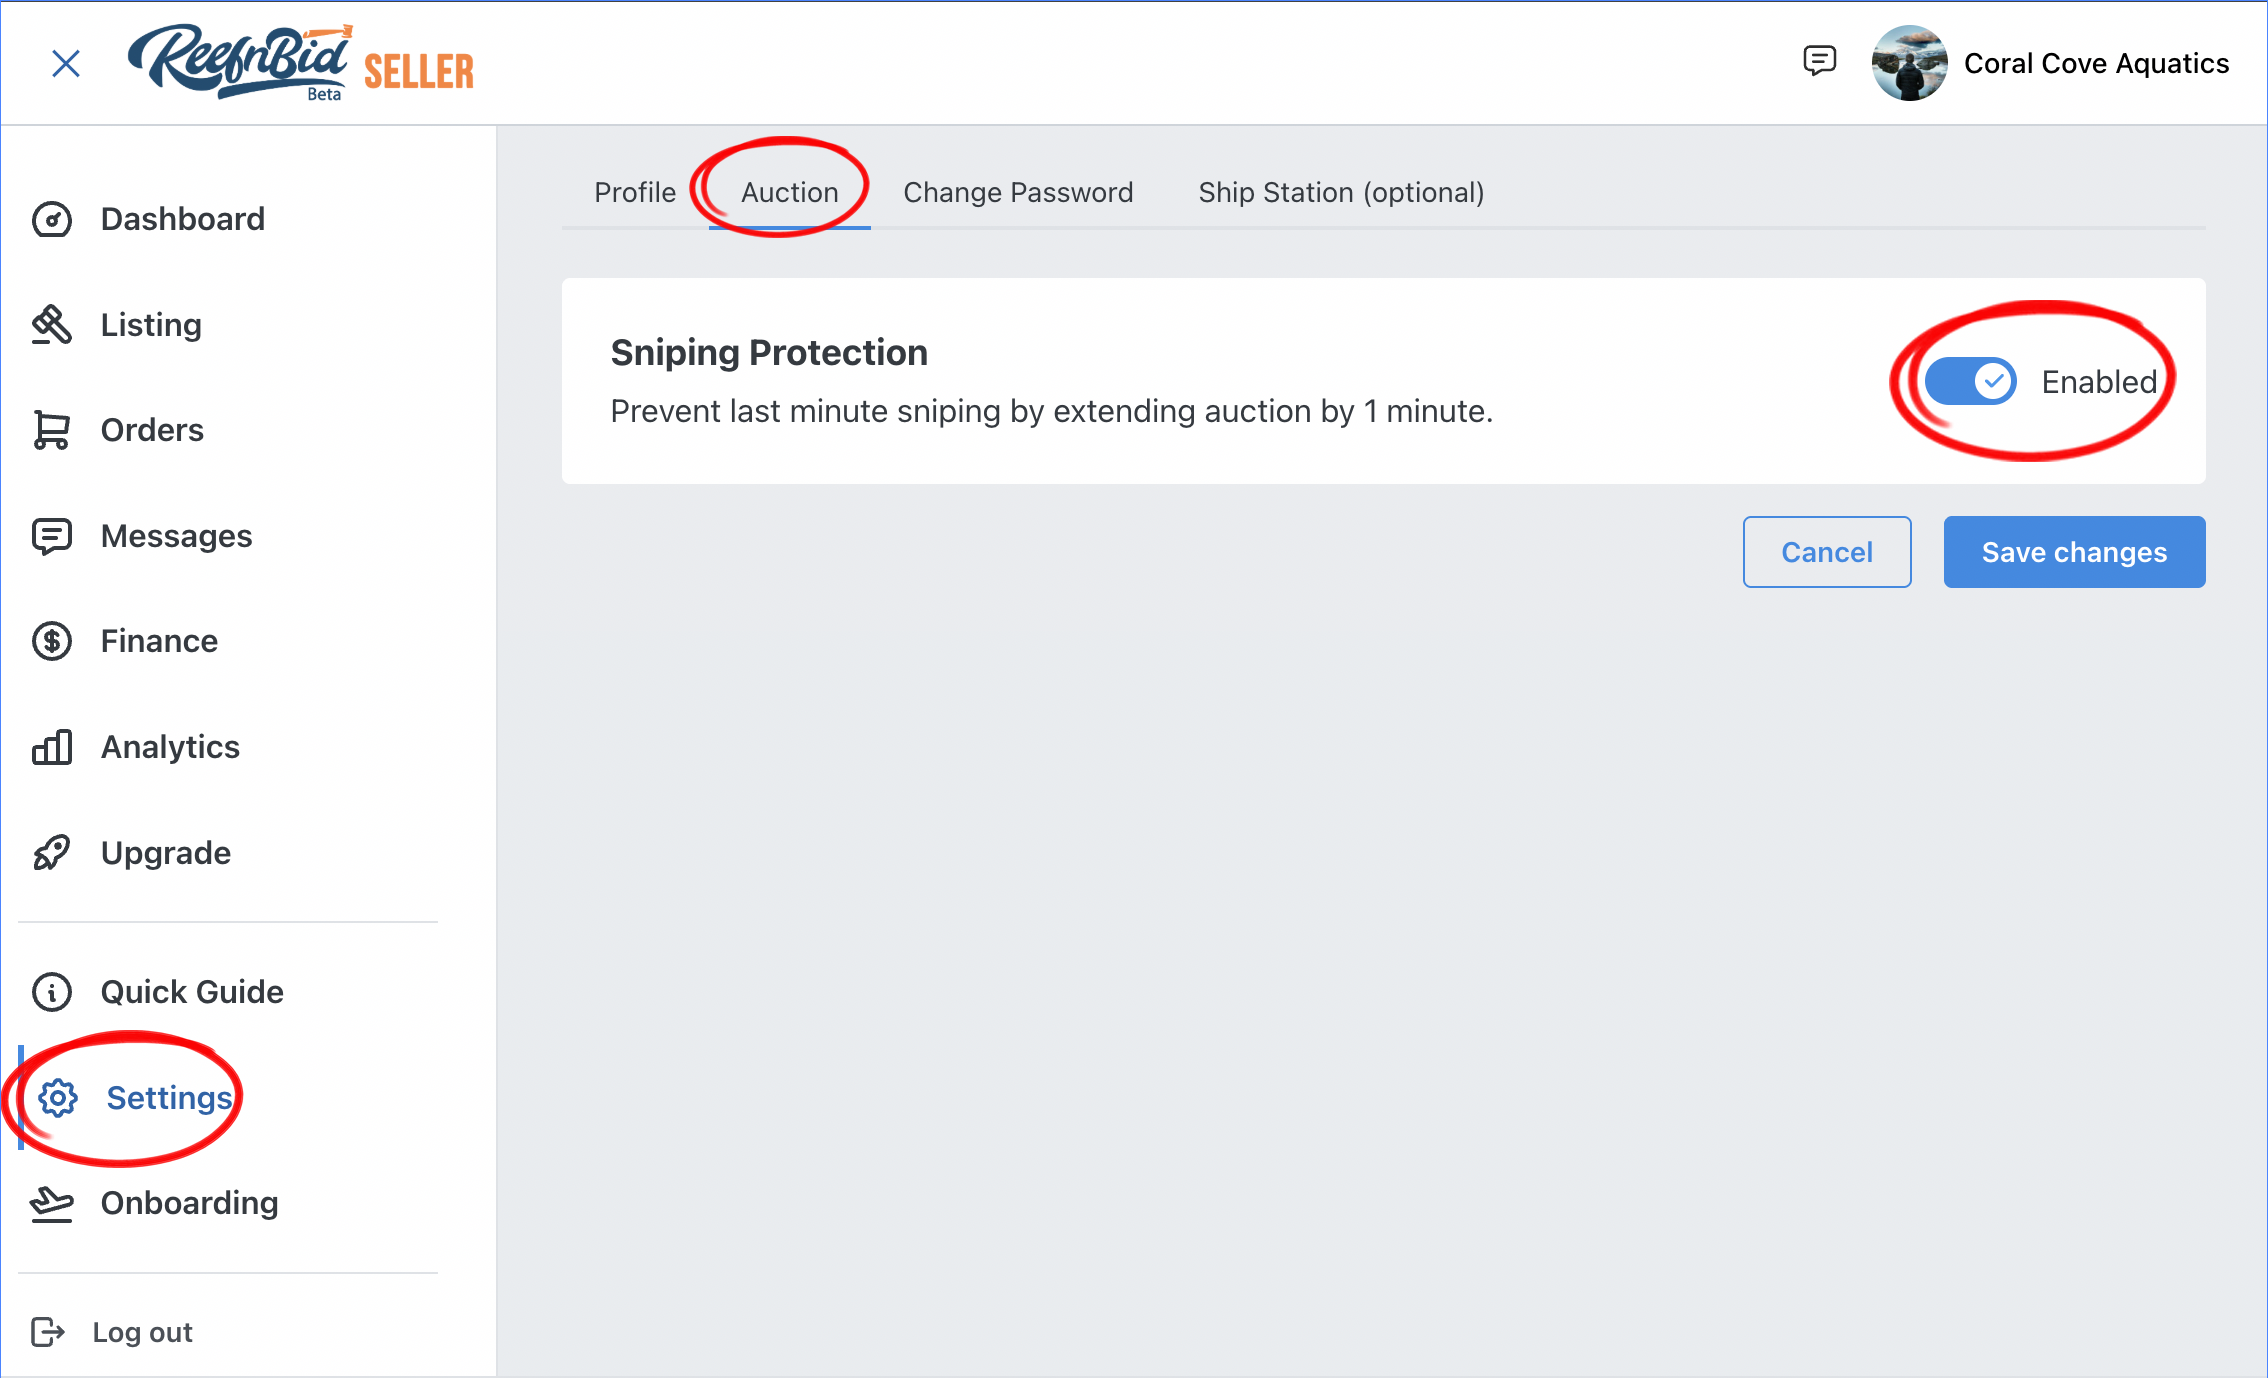Screen dimensions: 2268x1378
Task: Click the Settings gear icon
Action: 58,1098
